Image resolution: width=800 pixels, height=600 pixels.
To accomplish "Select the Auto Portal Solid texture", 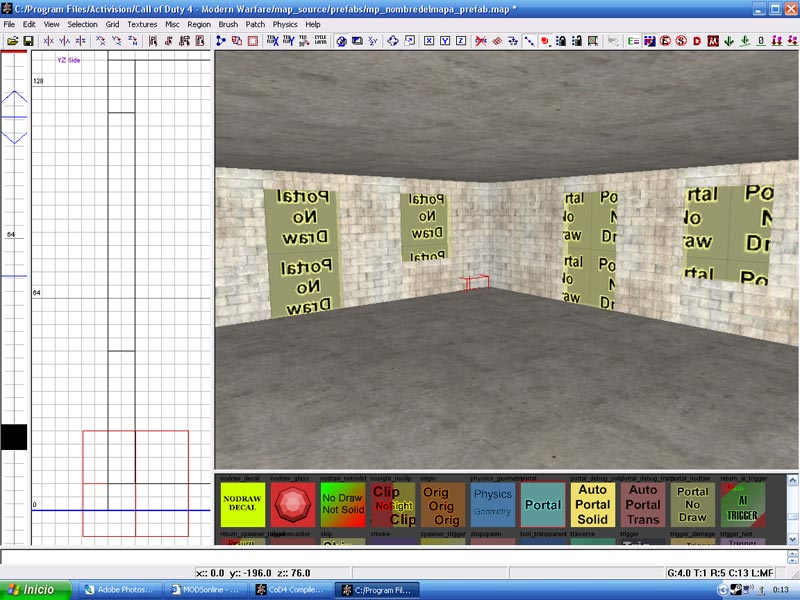I will (x=593, y=505).
